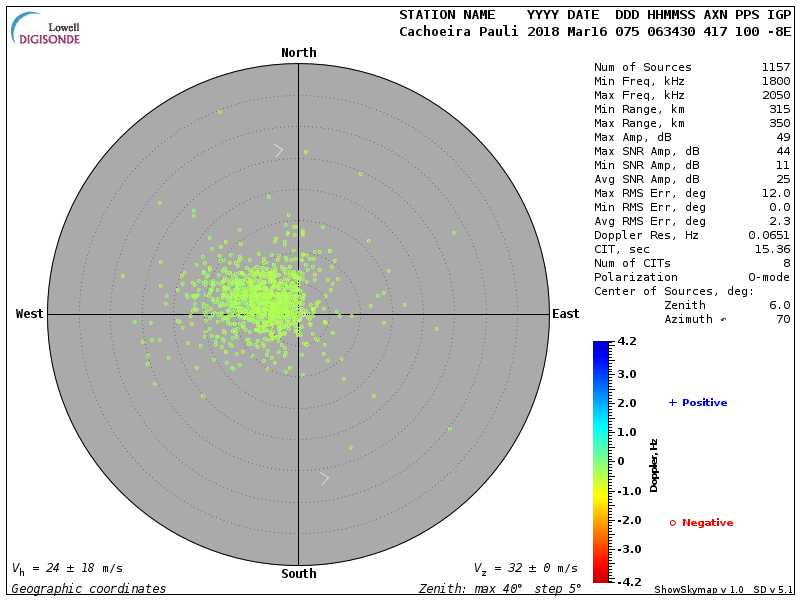Click the Vz vertical velocity readout
Screen dimensions: 800x600
[x=525, y=568]
